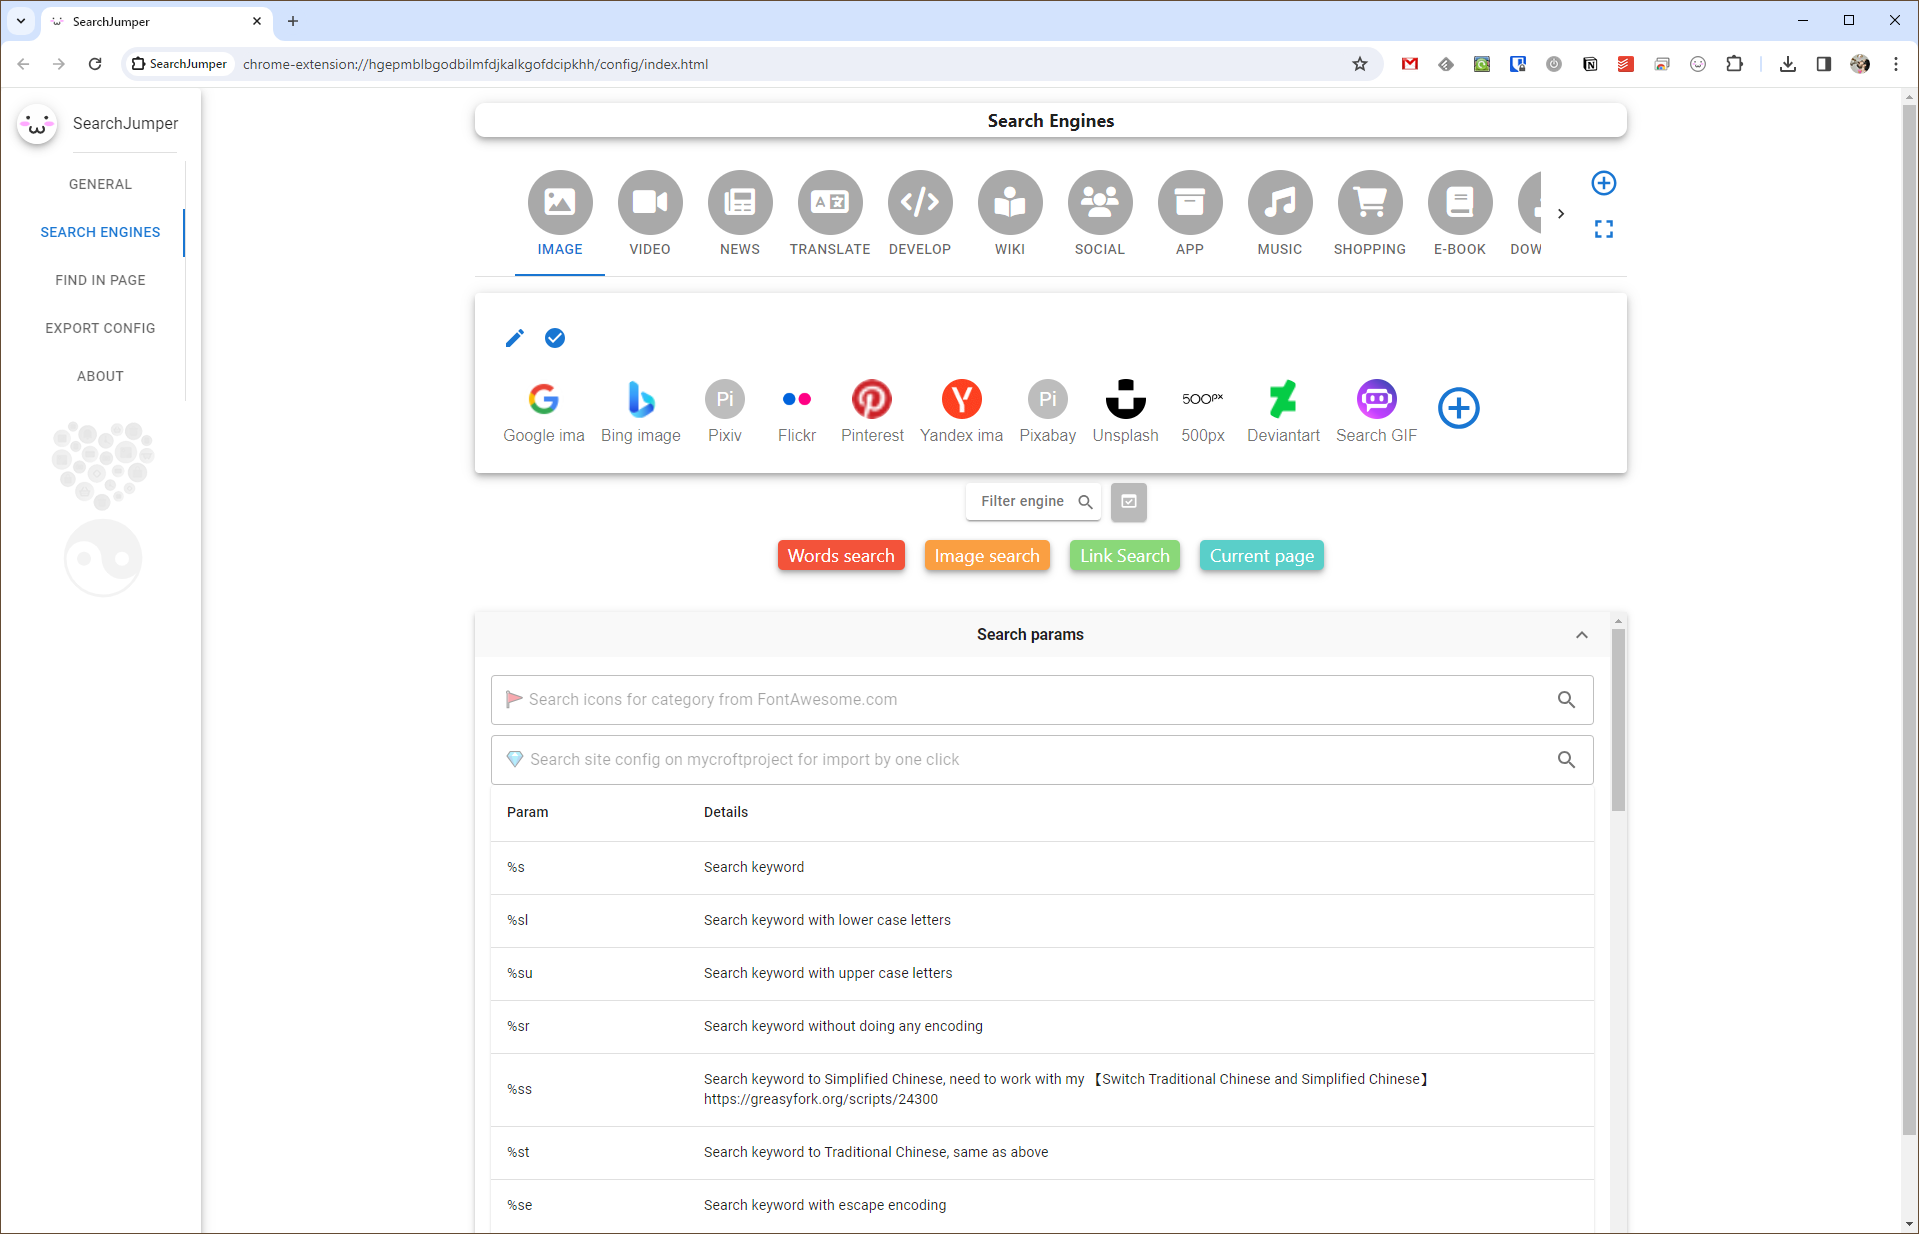Open About in sidebar
The height and width of the screenshot is (1234, 1919).
pos(100,376)
